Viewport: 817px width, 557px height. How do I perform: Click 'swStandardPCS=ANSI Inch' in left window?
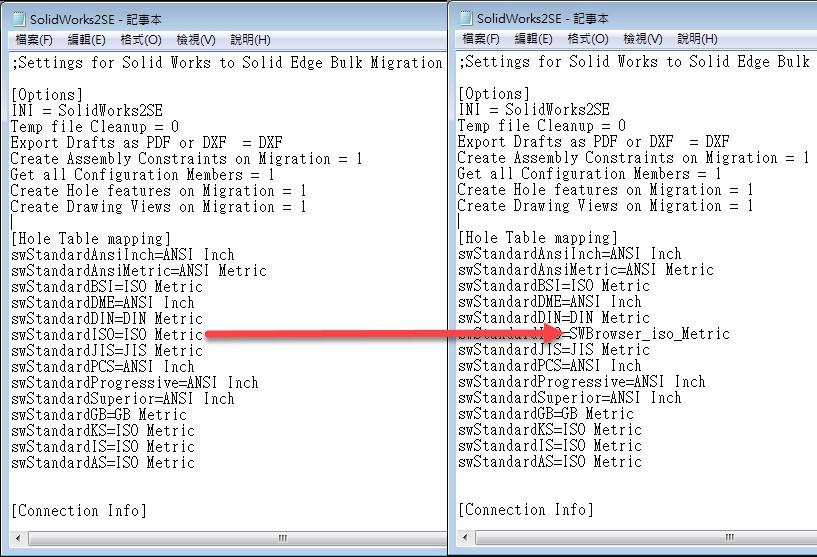[x=103, y=367]
